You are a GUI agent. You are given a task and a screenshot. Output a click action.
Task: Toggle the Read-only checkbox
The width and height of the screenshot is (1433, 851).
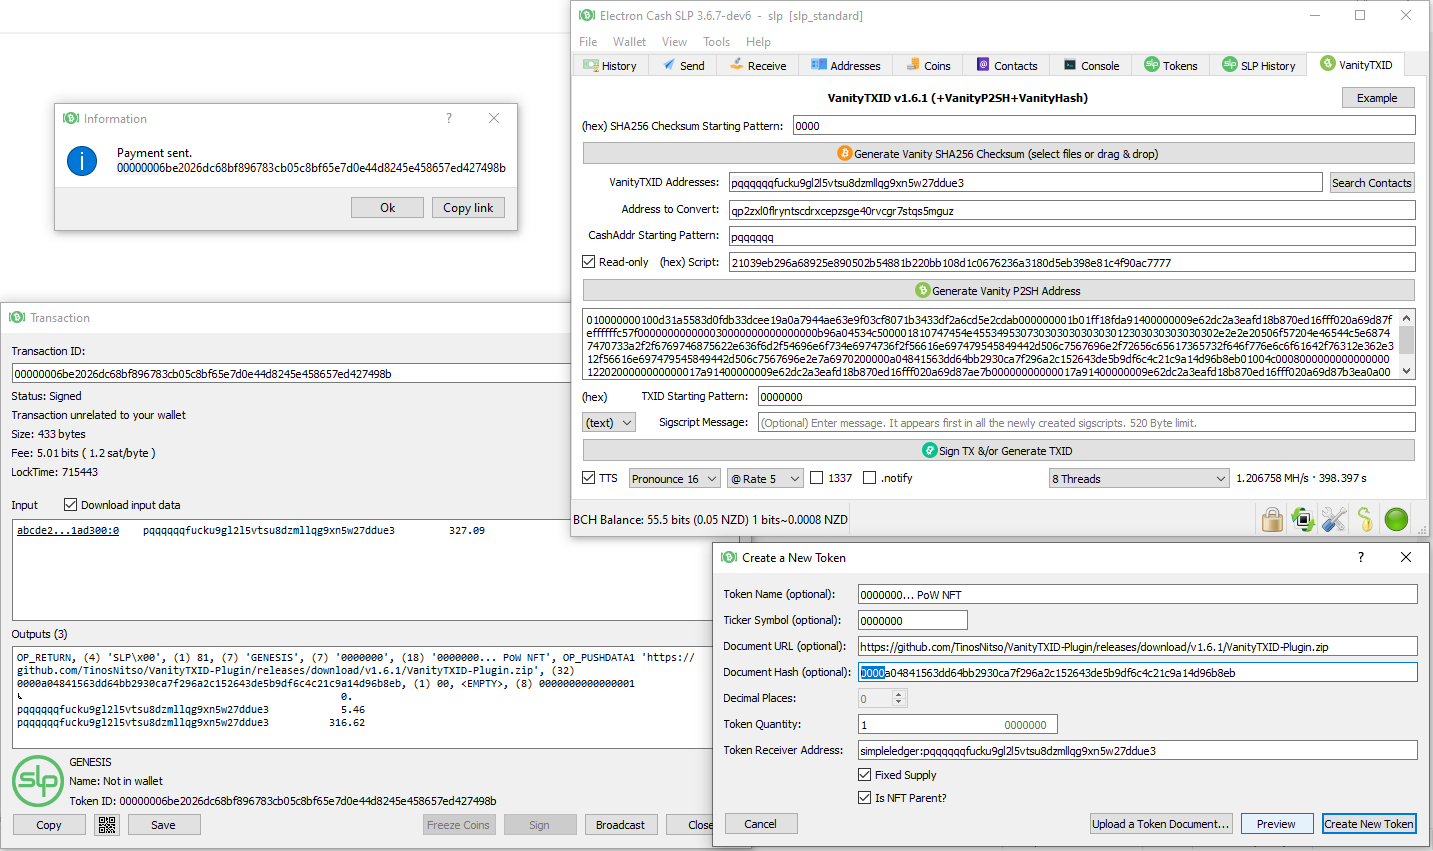click(x=589, y=261)
